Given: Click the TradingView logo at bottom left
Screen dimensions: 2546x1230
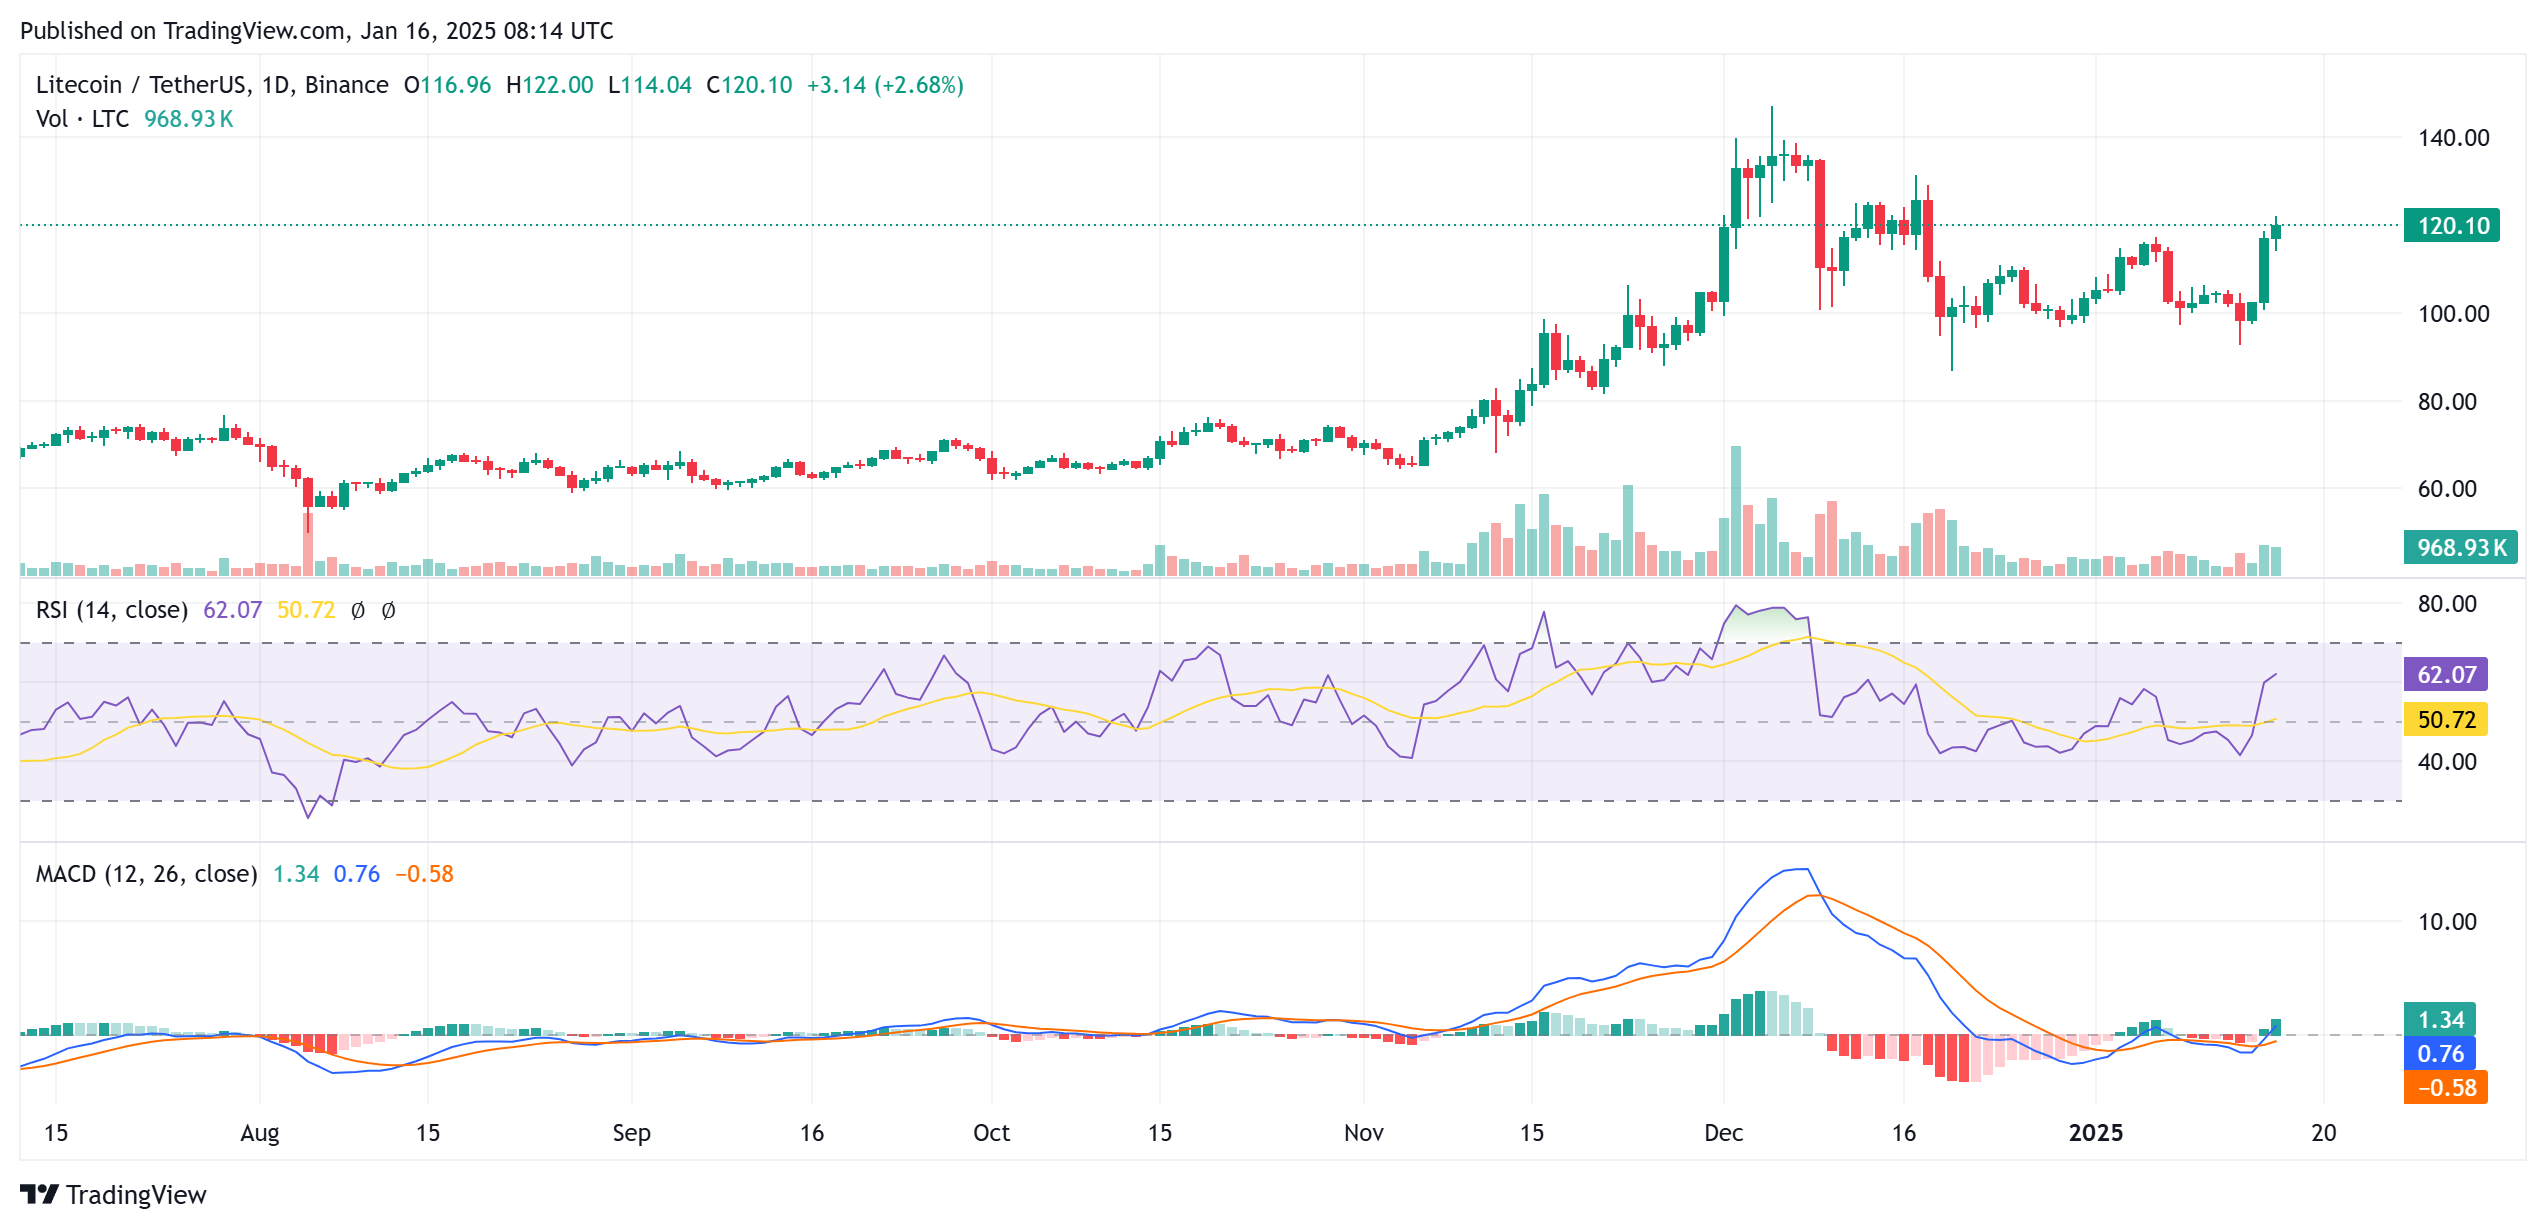Looking at the screenshot, I should point(113,1194).
